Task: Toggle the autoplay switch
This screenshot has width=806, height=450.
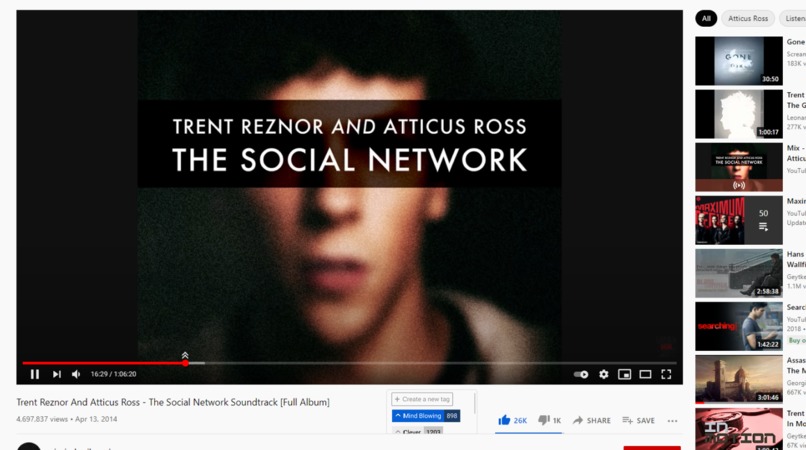Action: coord(581,374)
